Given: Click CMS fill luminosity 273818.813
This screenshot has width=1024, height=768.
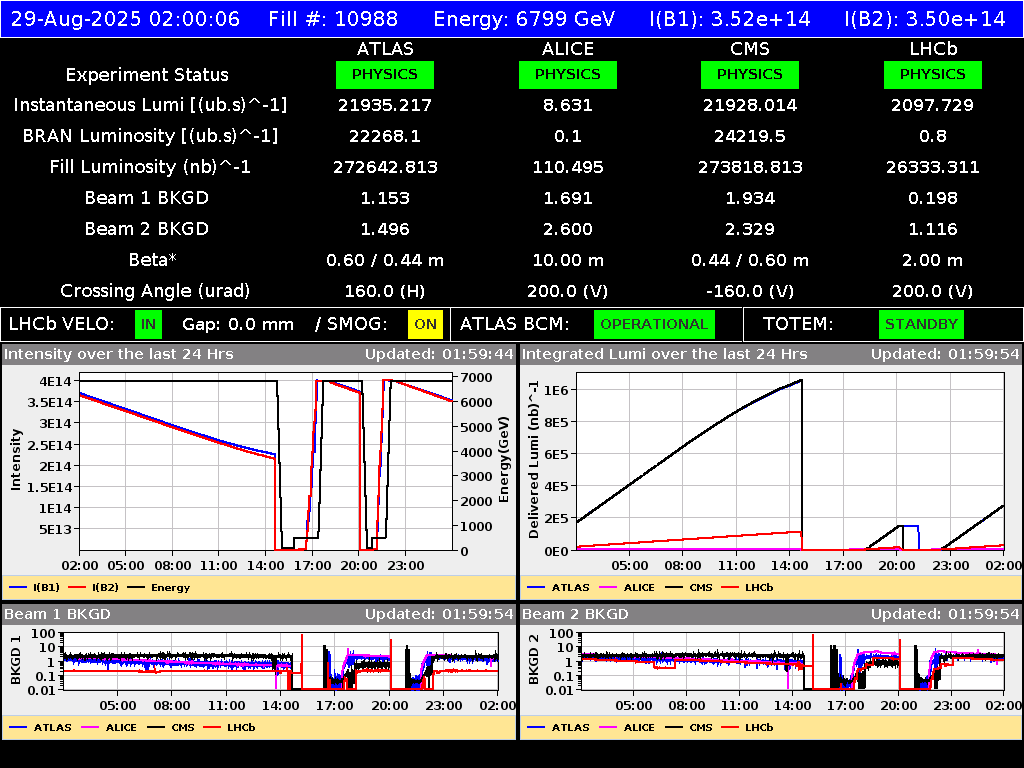Looking at the screenshot, I should click(x=750, y=167).
